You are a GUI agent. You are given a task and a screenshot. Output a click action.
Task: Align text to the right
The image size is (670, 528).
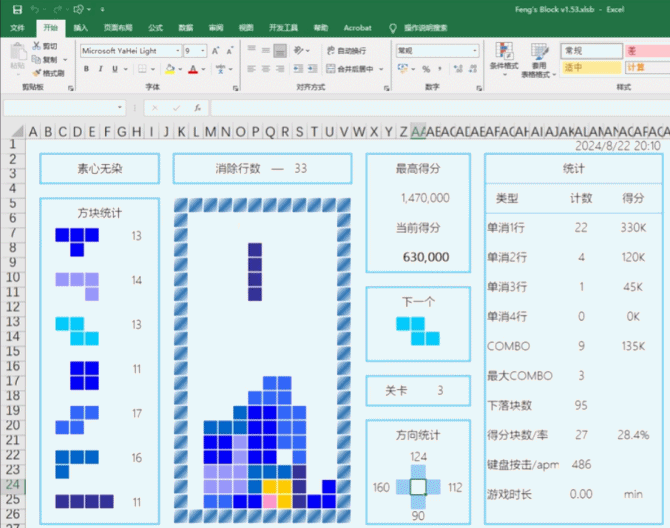coord(280,69)
